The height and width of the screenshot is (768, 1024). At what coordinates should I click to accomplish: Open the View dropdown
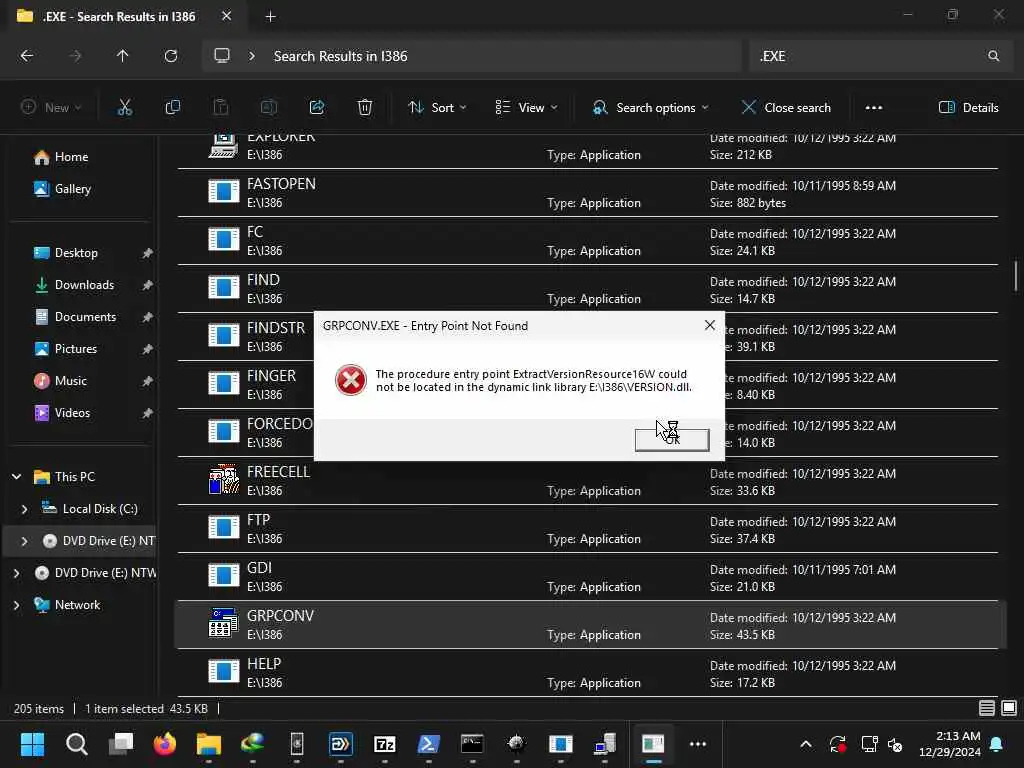(526, 108)
